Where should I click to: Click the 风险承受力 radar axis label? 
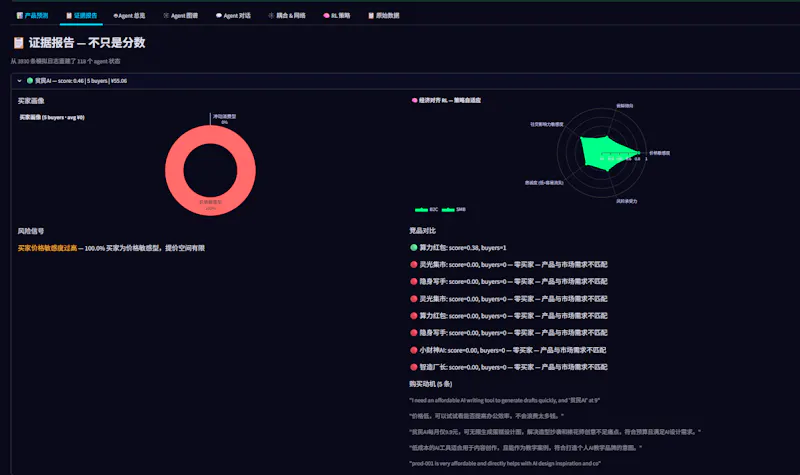click(626, 201)
